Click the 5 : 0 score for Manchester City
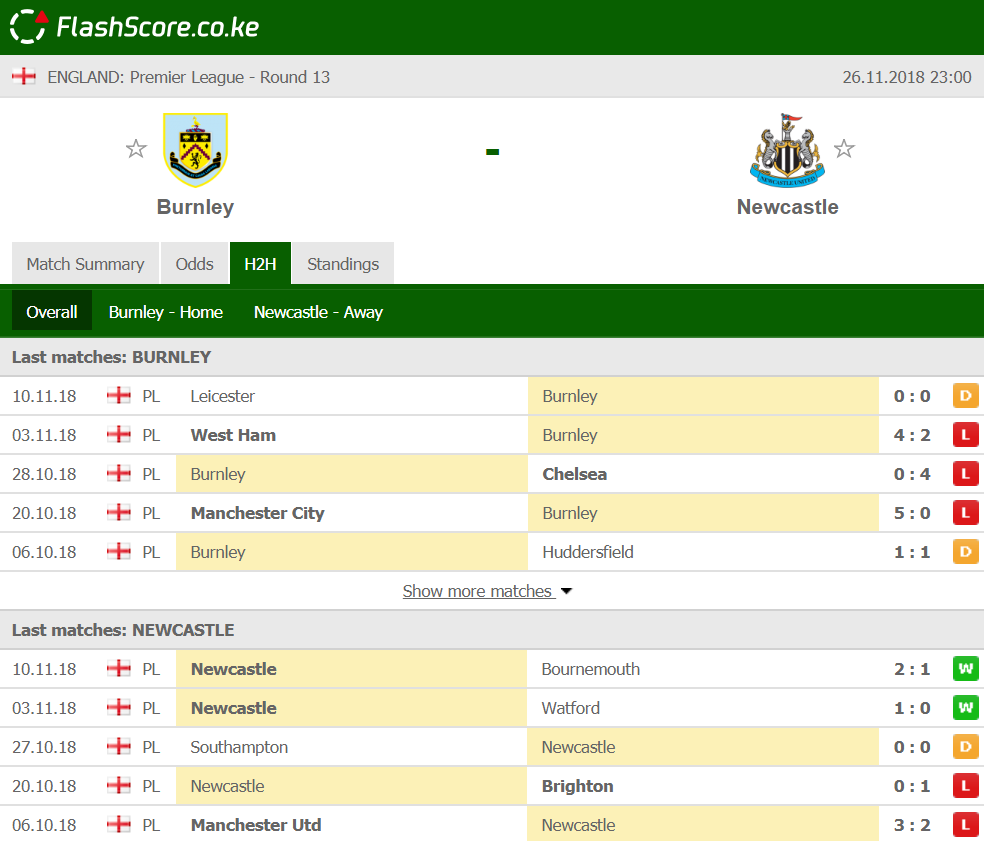The width and height of the screenshot is (984, 849). 912,513
